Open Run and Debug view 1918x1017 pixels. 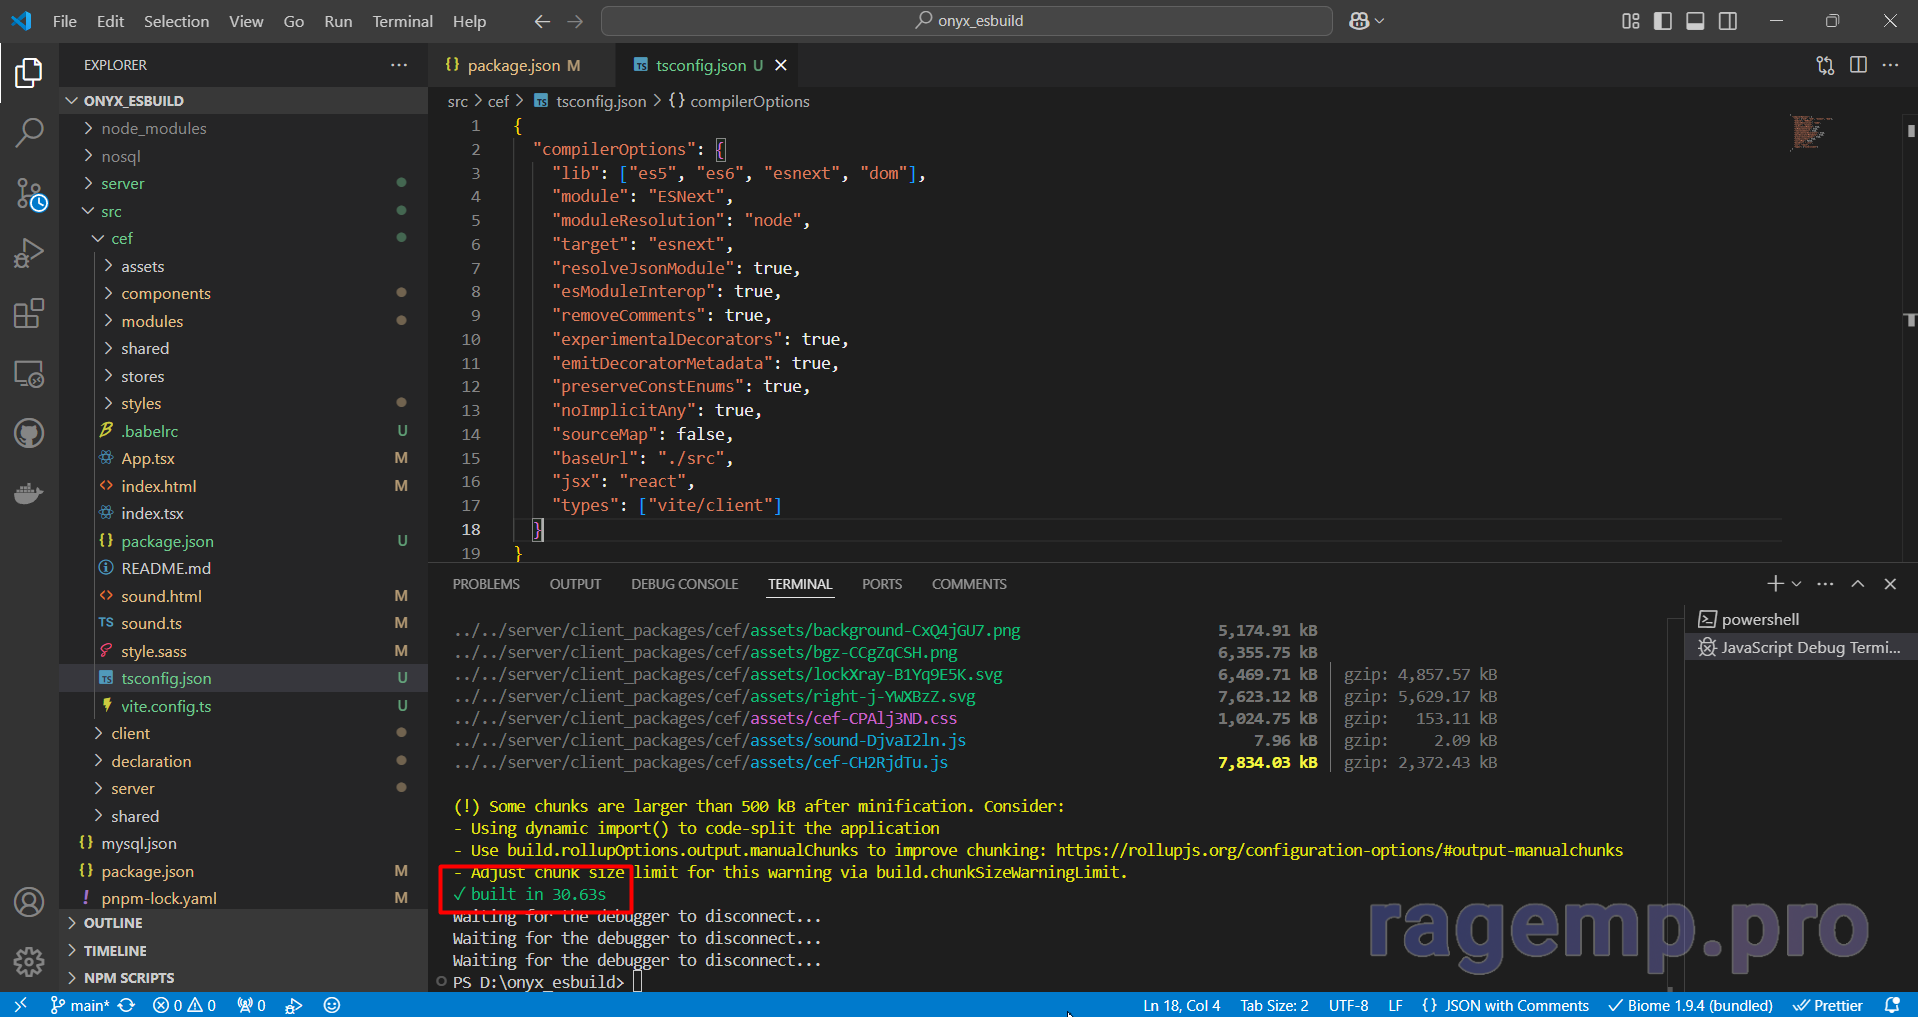point(29,254)
